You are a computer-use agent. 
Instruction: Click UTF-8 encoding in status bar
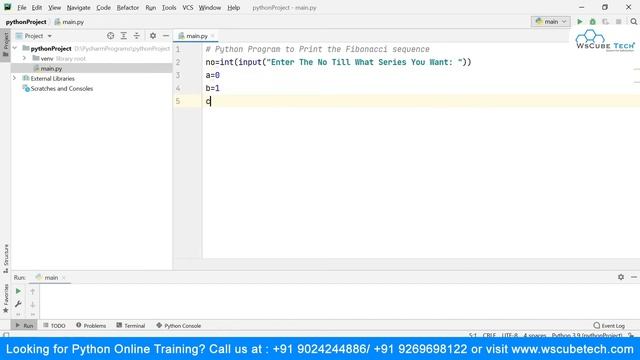tap(509, 336)
